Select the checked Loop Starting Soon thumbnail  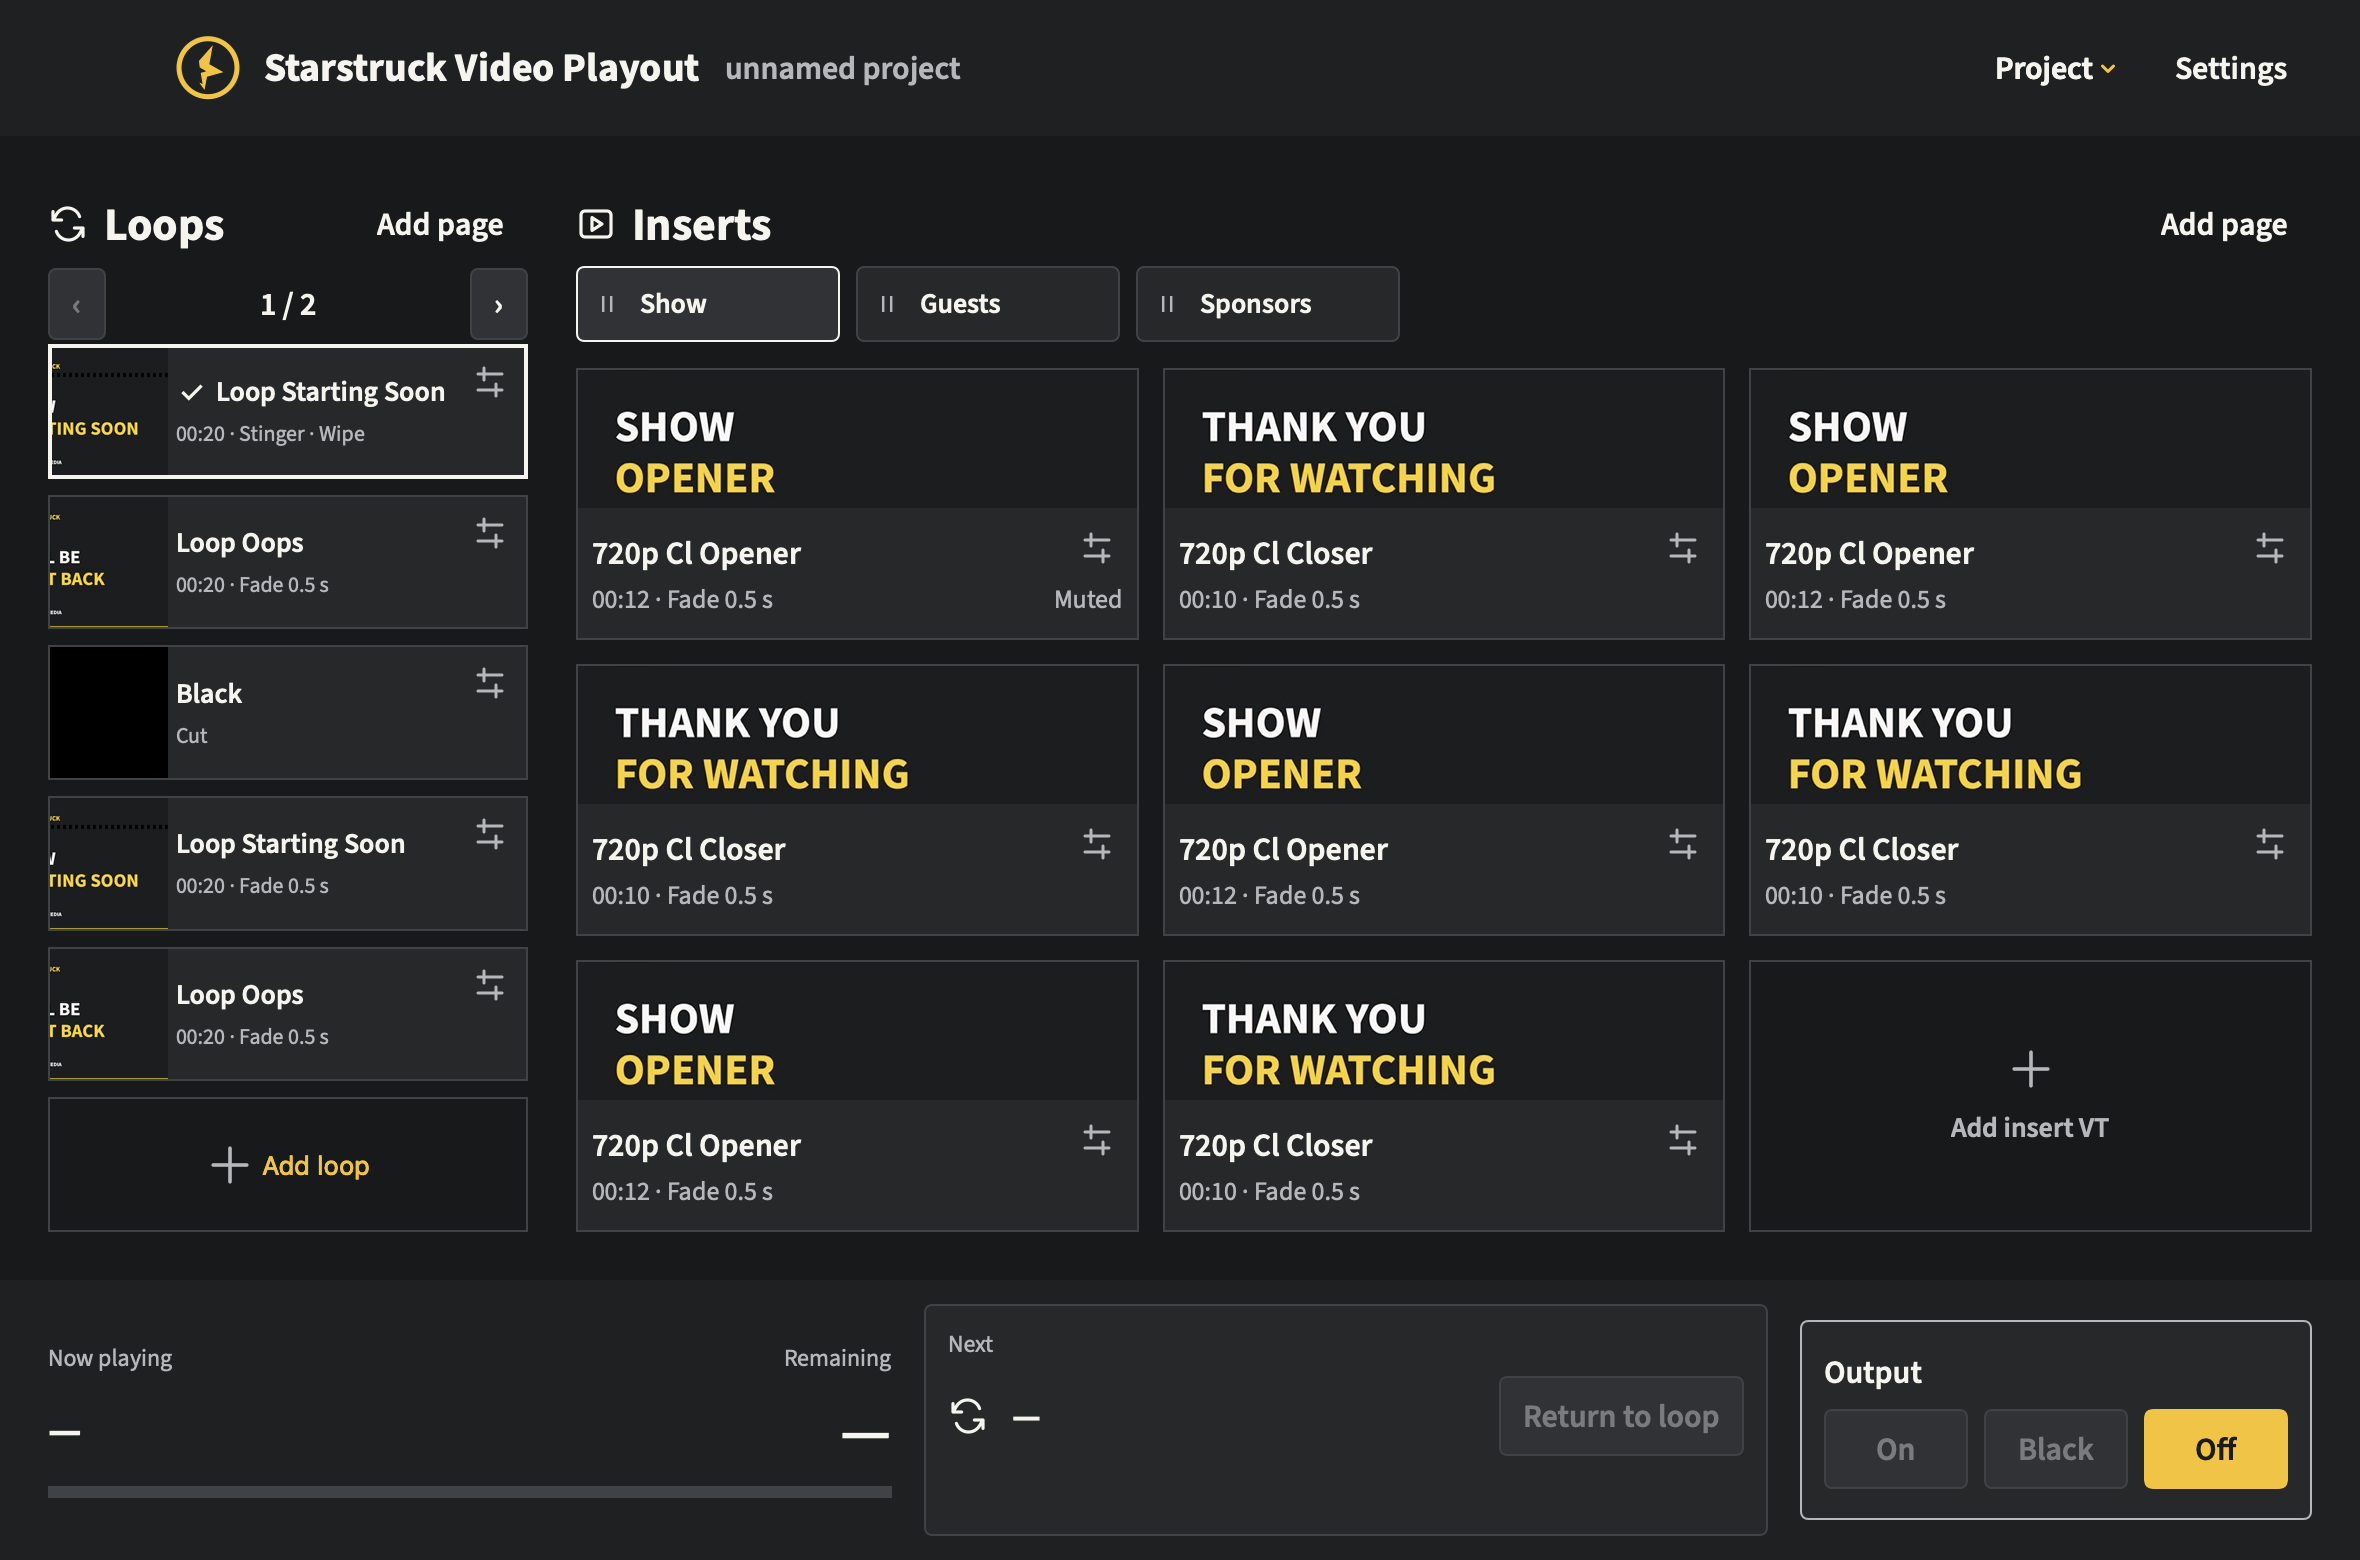(109, 411)
